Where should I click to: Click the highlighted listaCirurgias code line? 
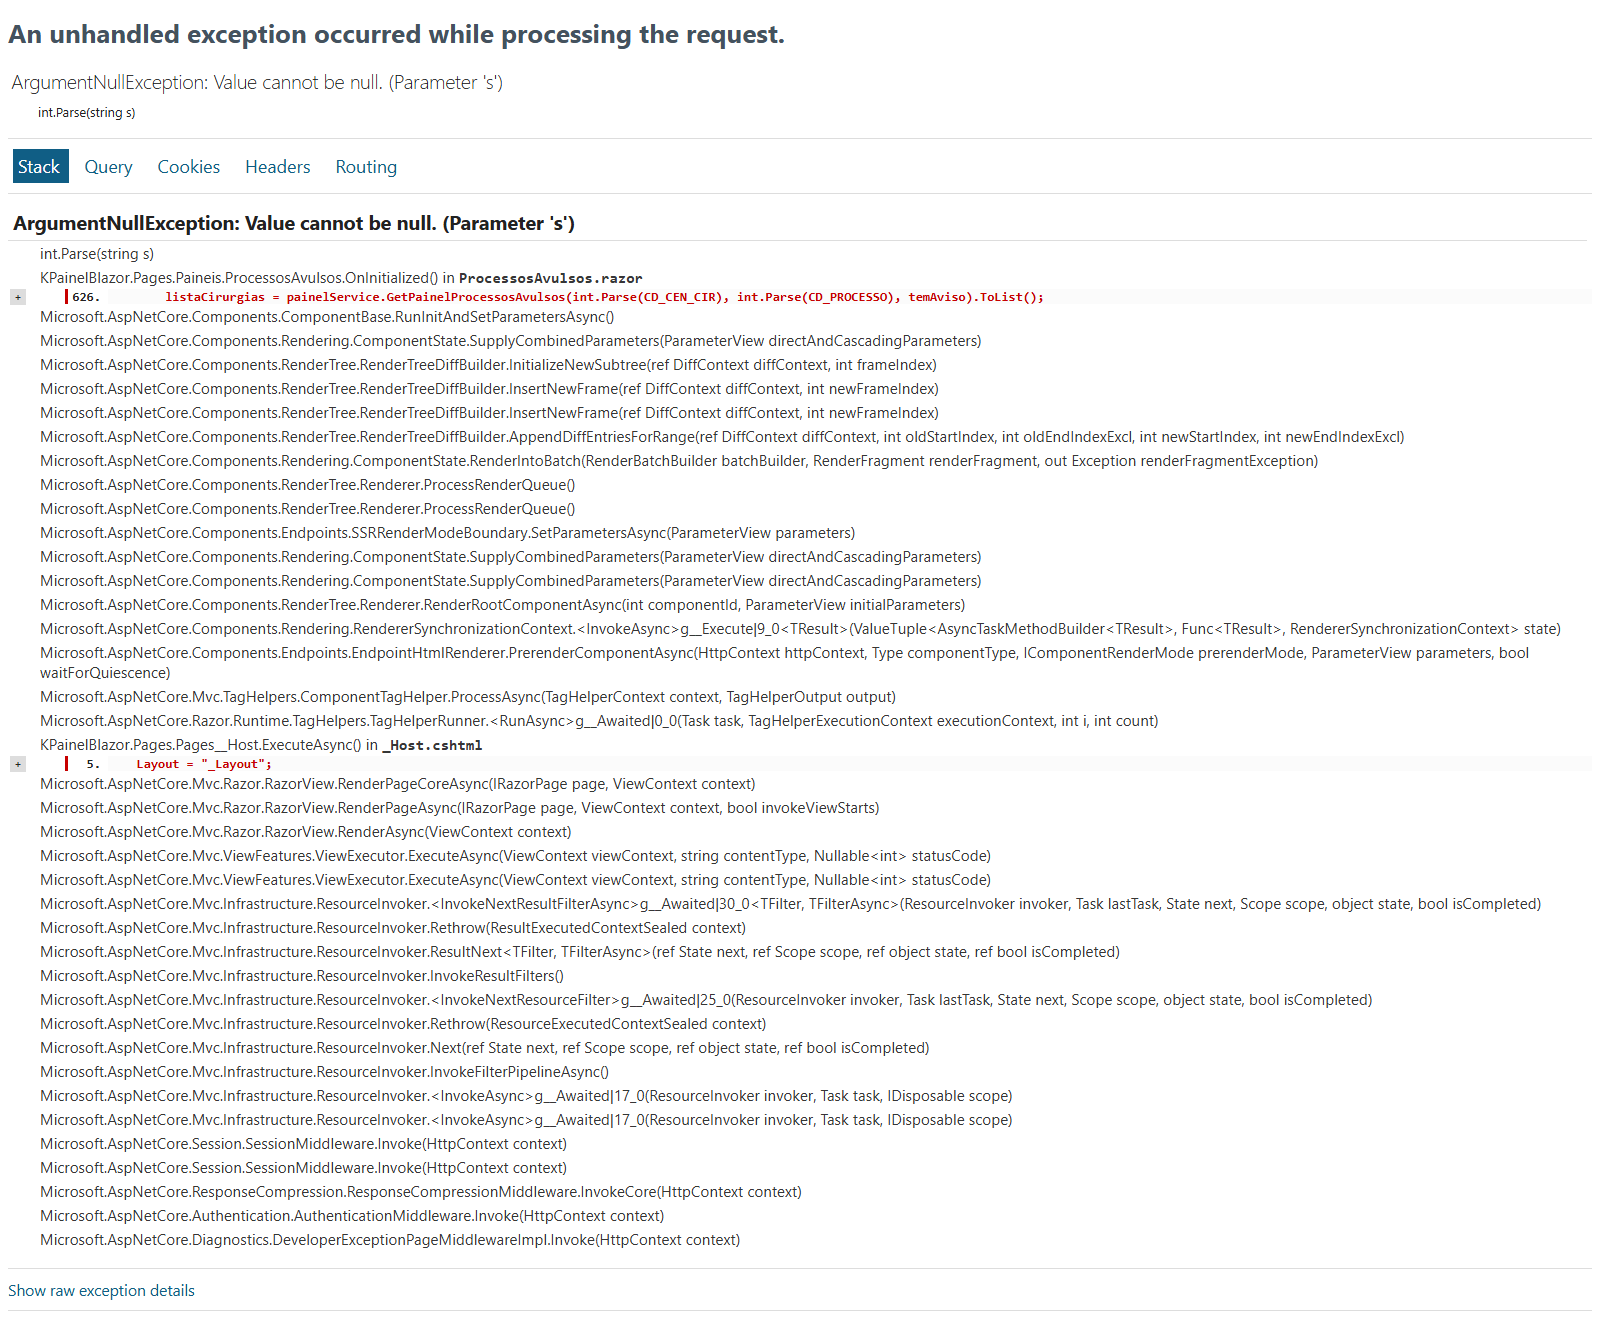point(604,297)
